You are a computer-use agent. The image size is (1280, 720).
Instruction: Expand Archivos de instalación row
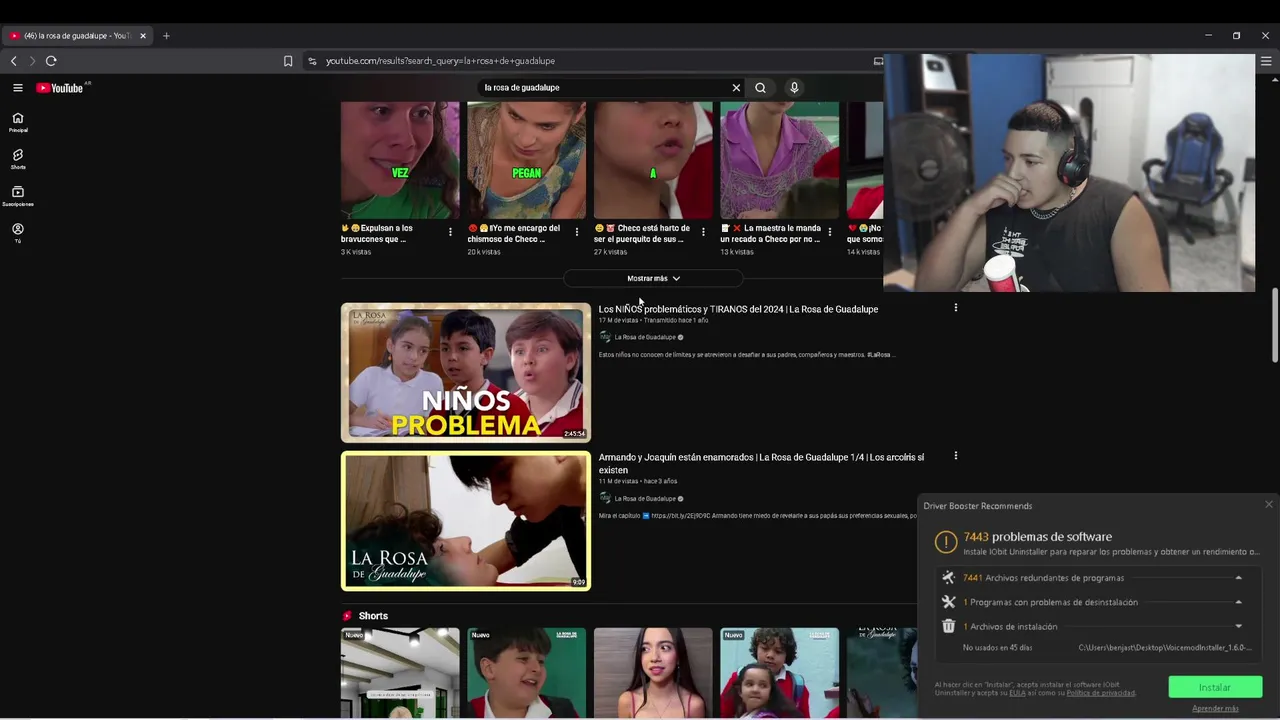1238,627
